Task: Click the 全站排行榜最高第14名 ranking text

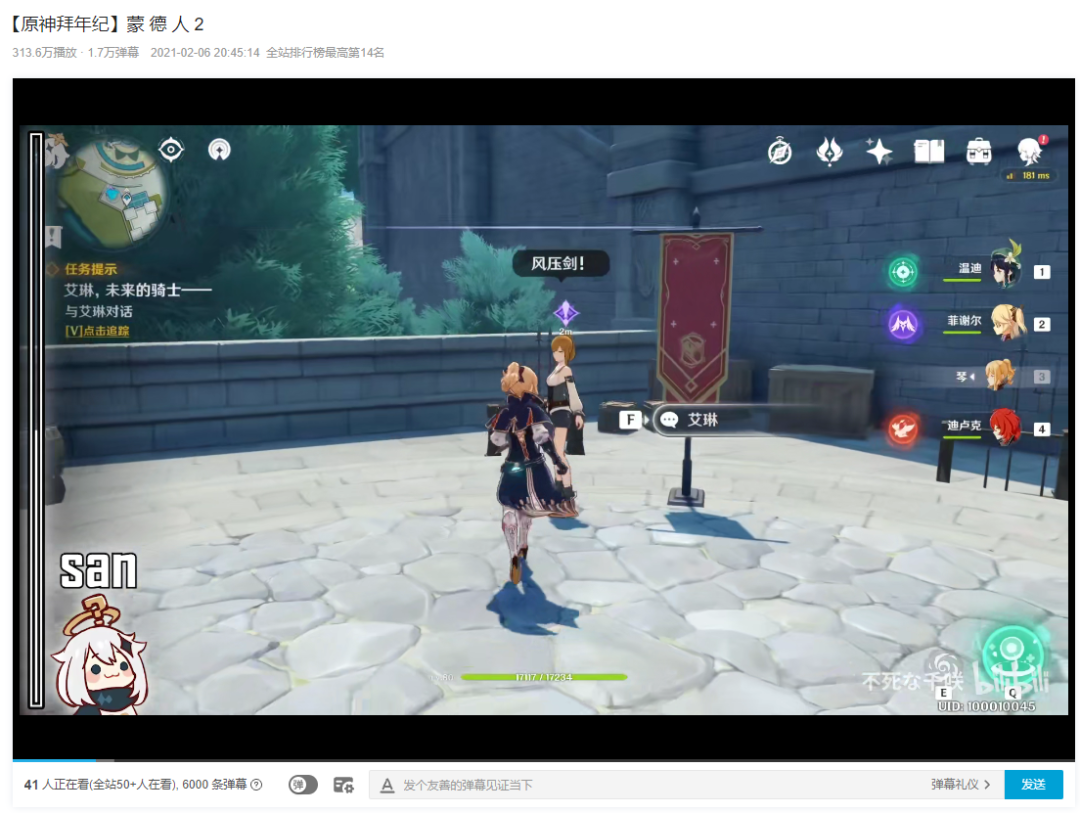Action: click(x=325, y=53)
